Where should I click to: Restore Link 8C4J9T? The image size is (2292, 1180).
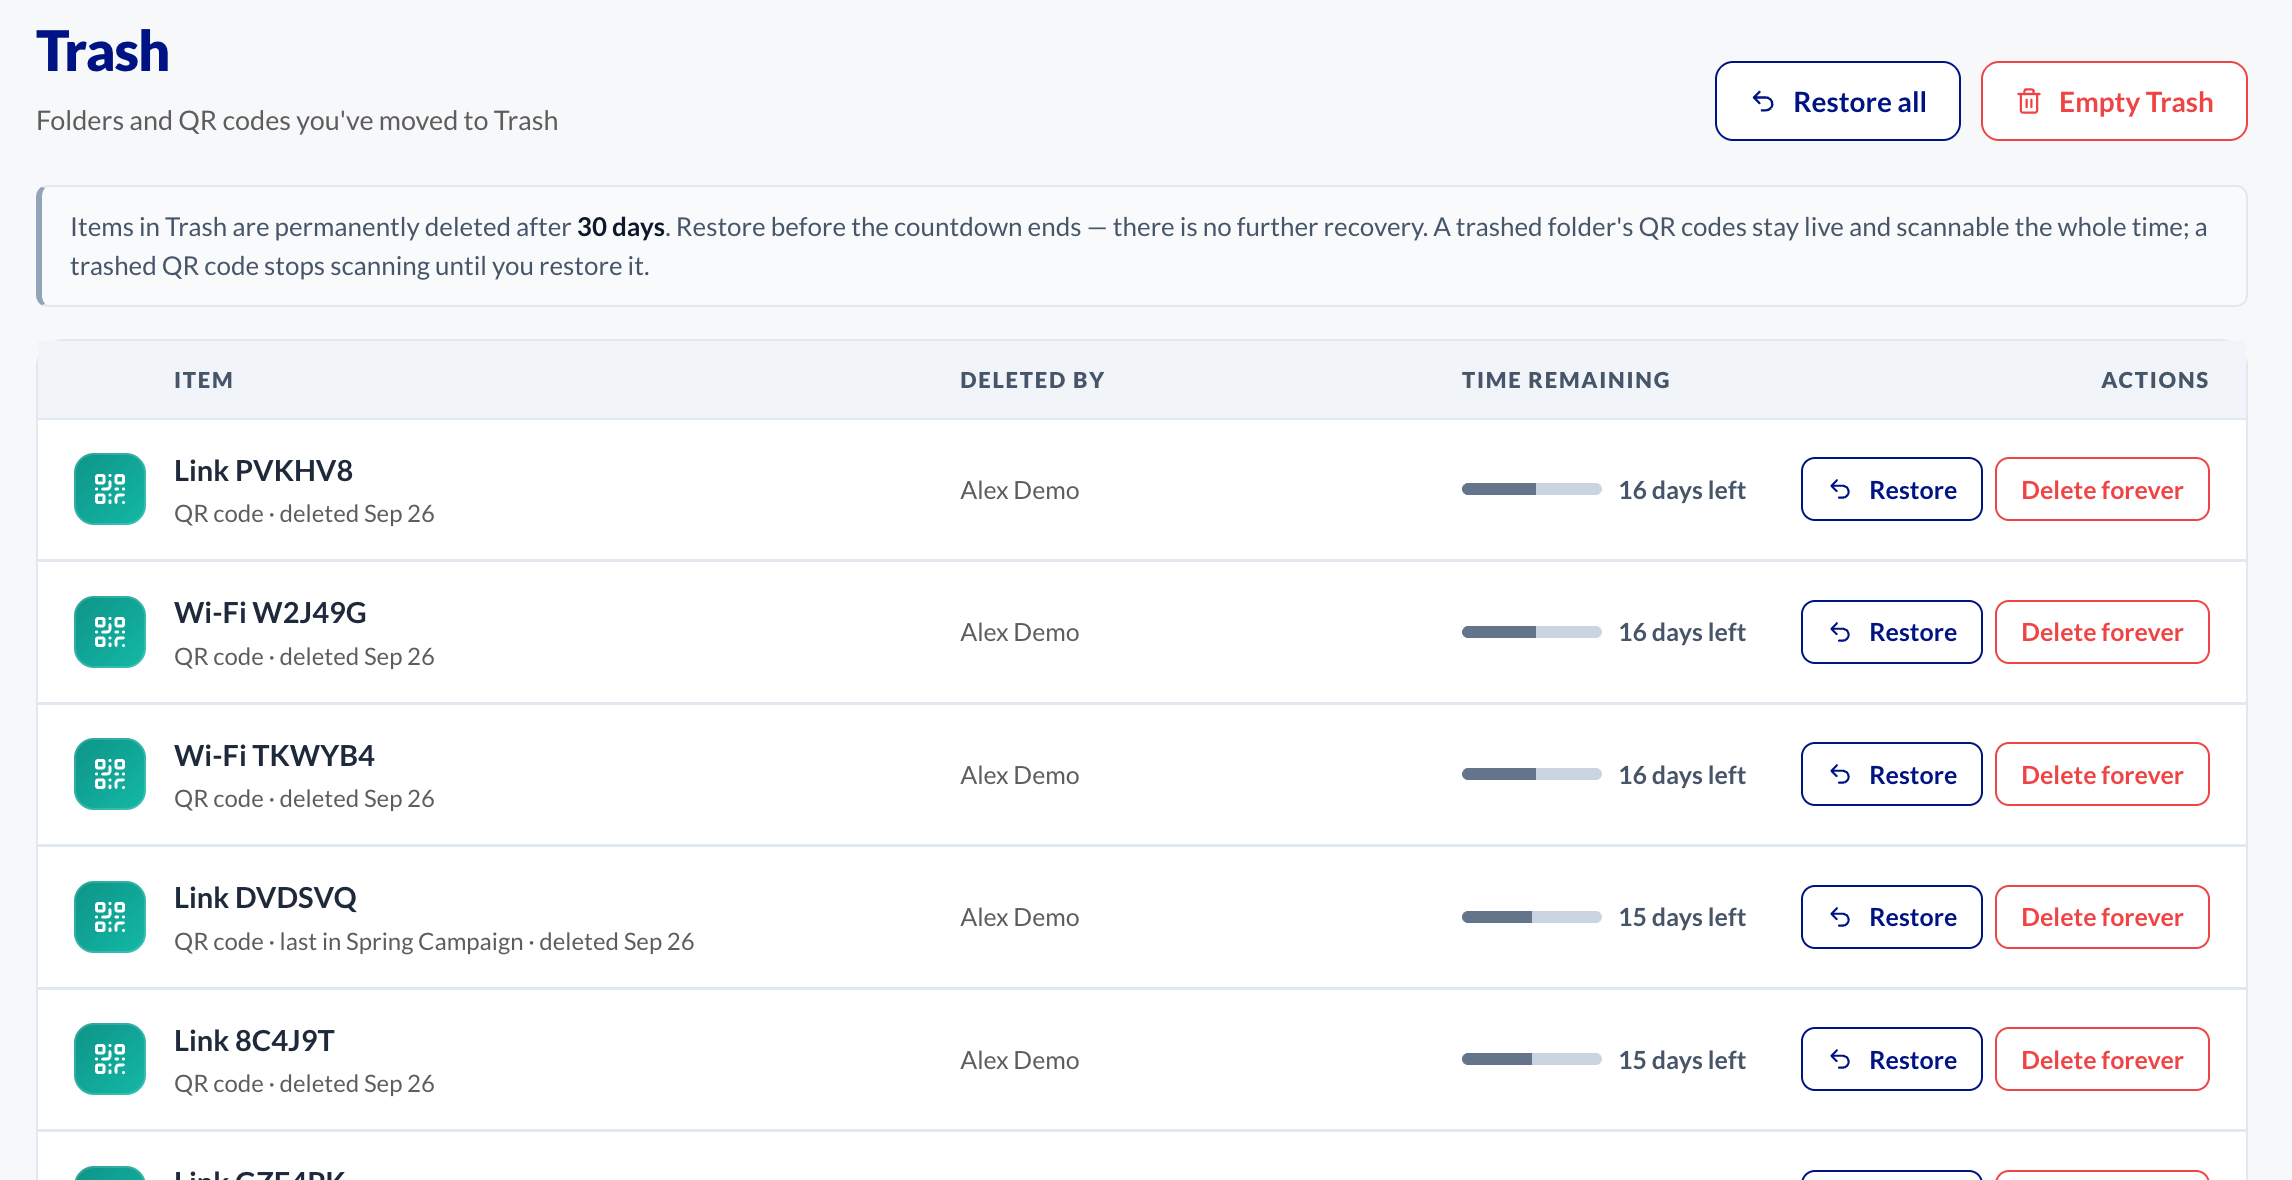point(1892,1059)
